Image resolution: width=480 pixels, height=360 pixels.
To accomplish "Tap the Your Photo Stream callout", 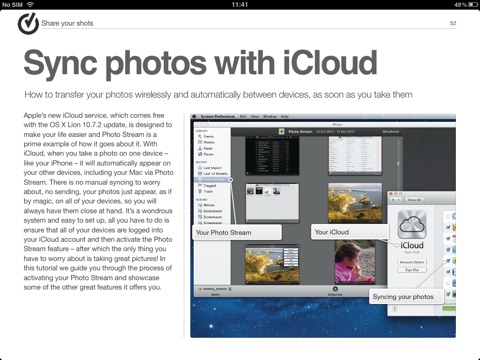I will coord(237,232).
